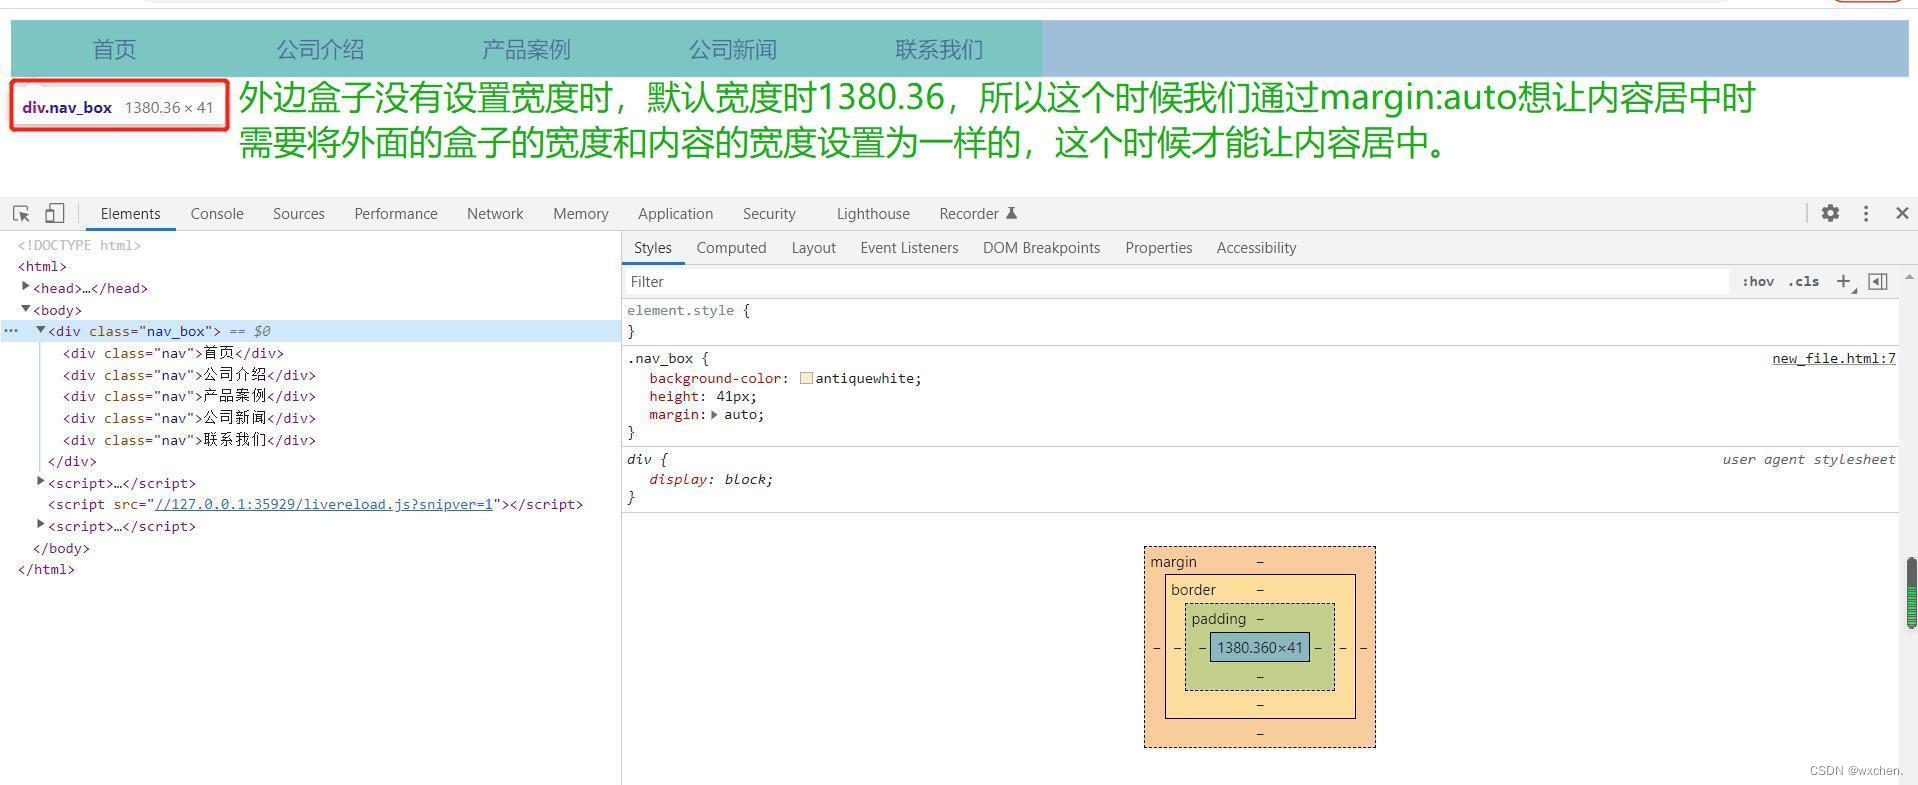Click the Recorder experiment flask icon

click(x=1011, y=213)
